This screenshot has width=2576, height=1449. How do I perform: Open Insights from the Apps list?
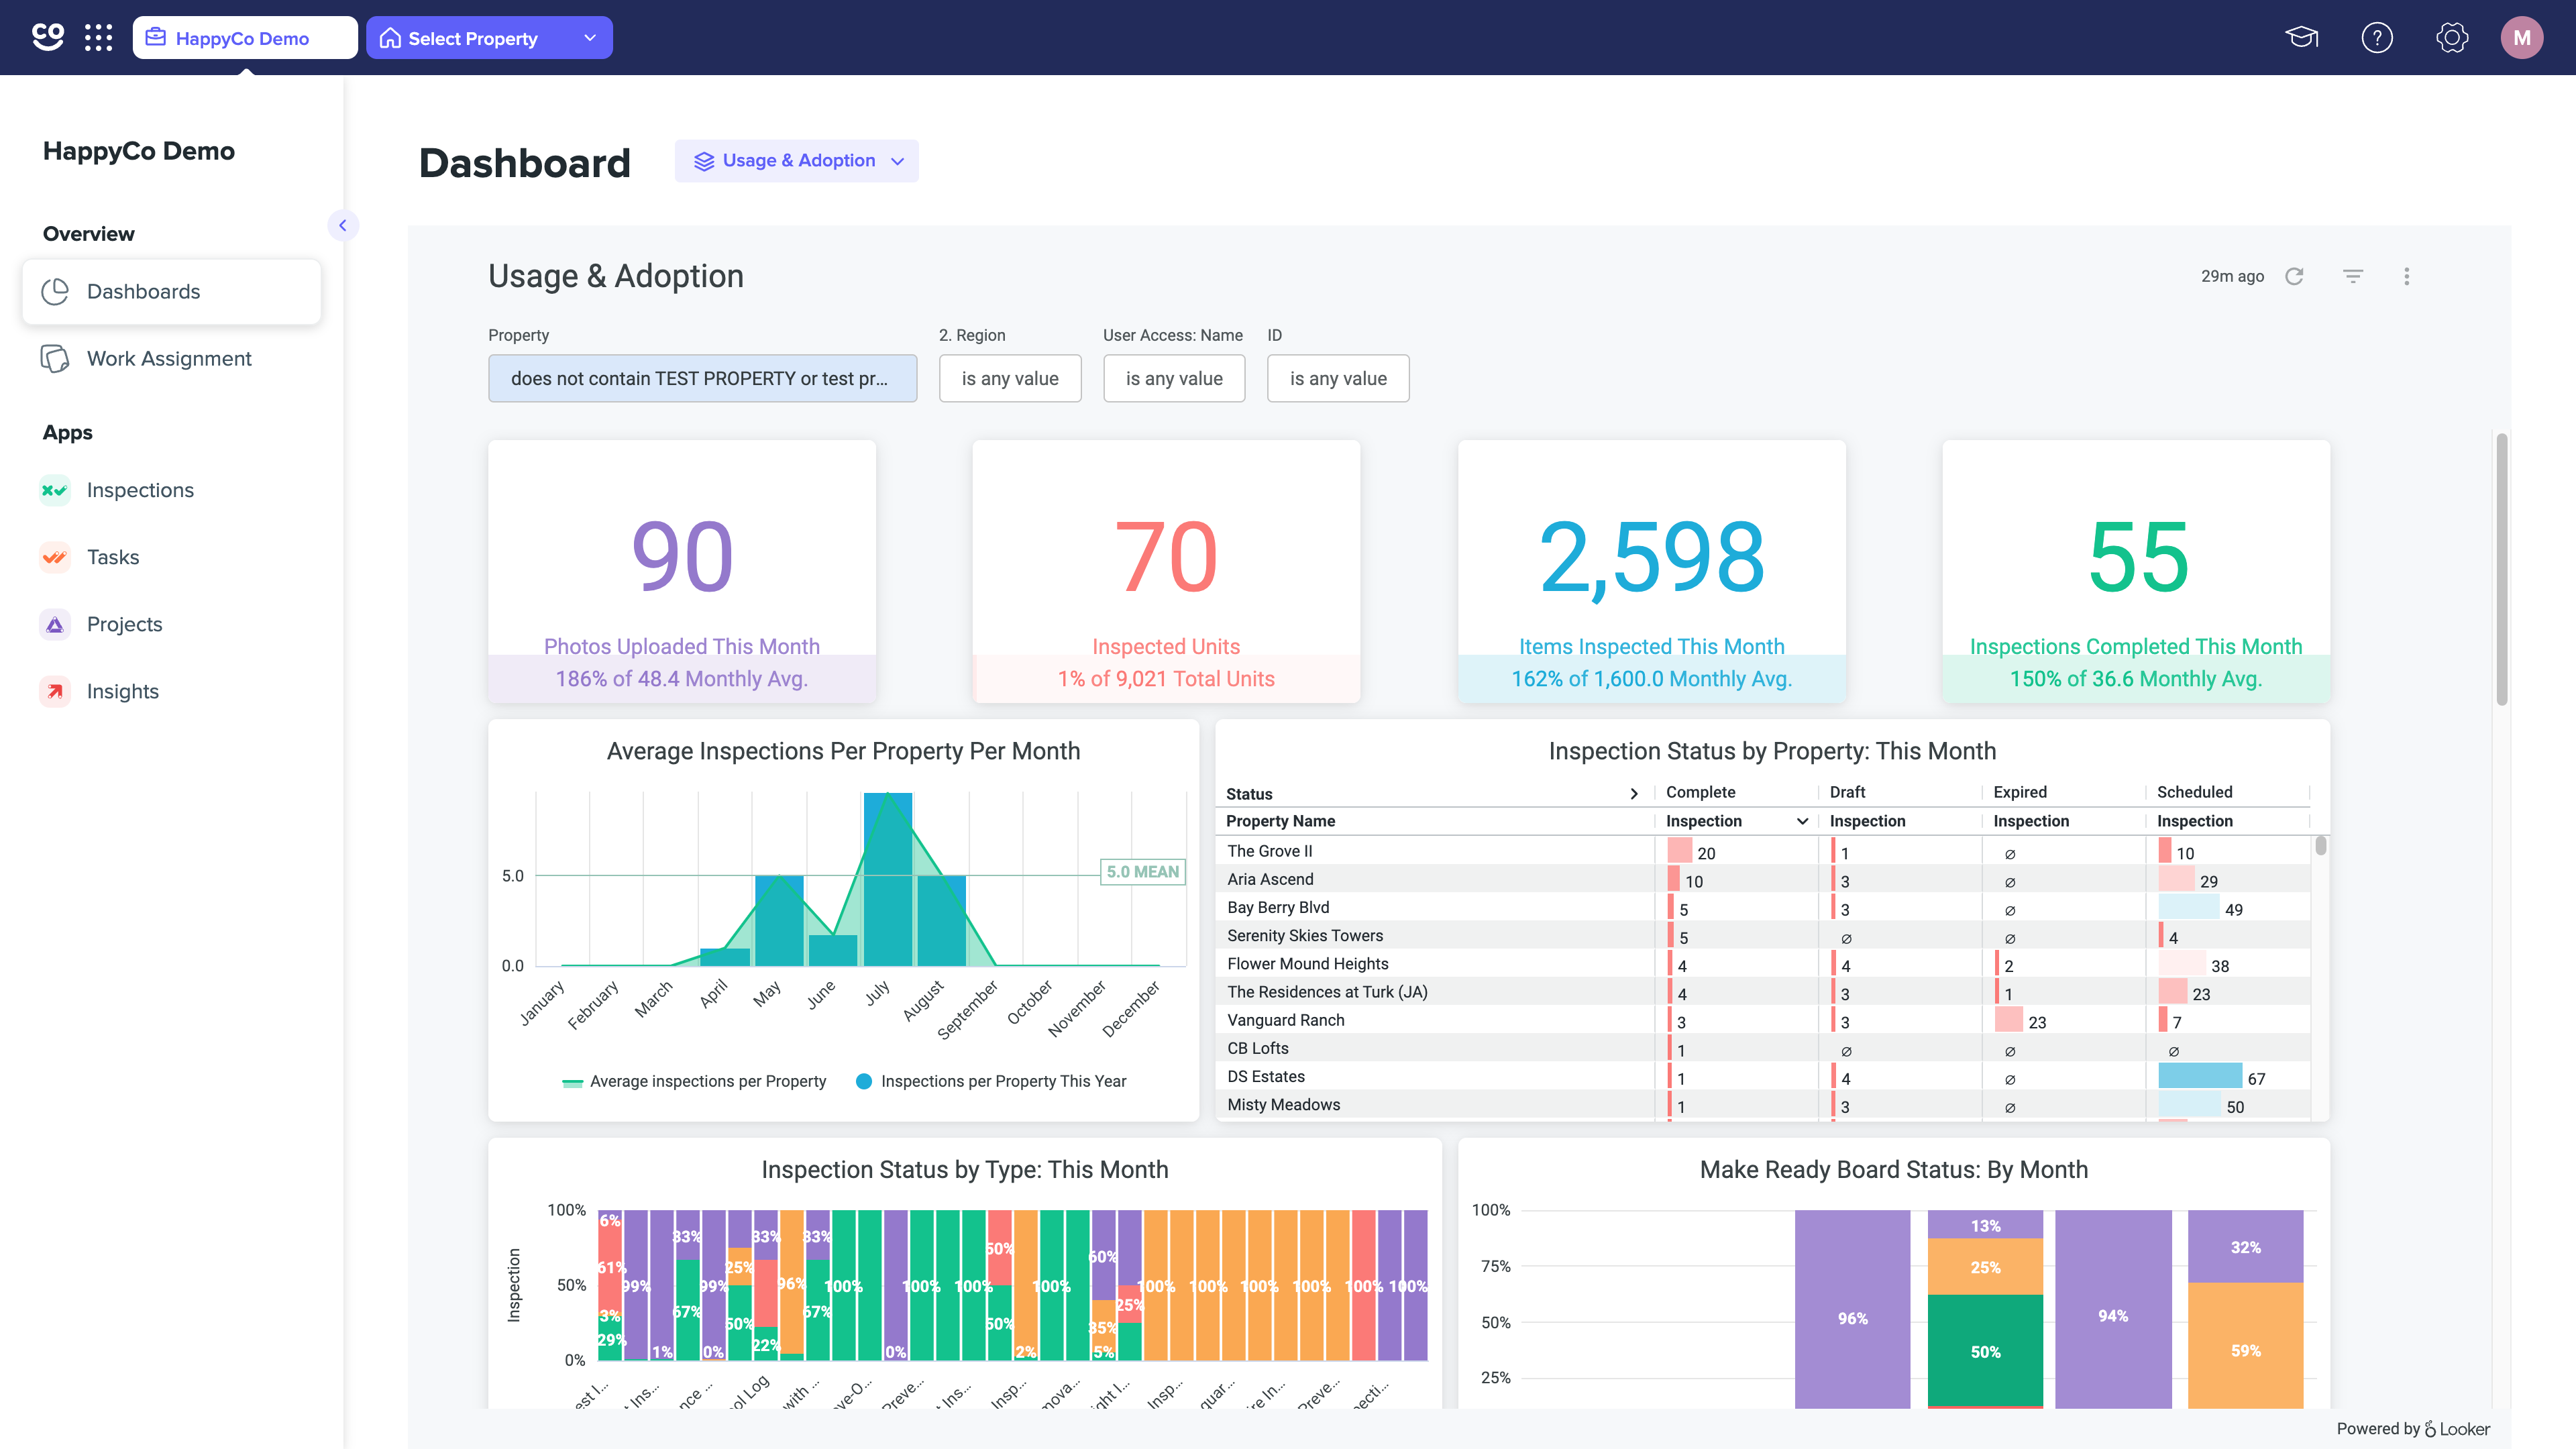[123, 691]
